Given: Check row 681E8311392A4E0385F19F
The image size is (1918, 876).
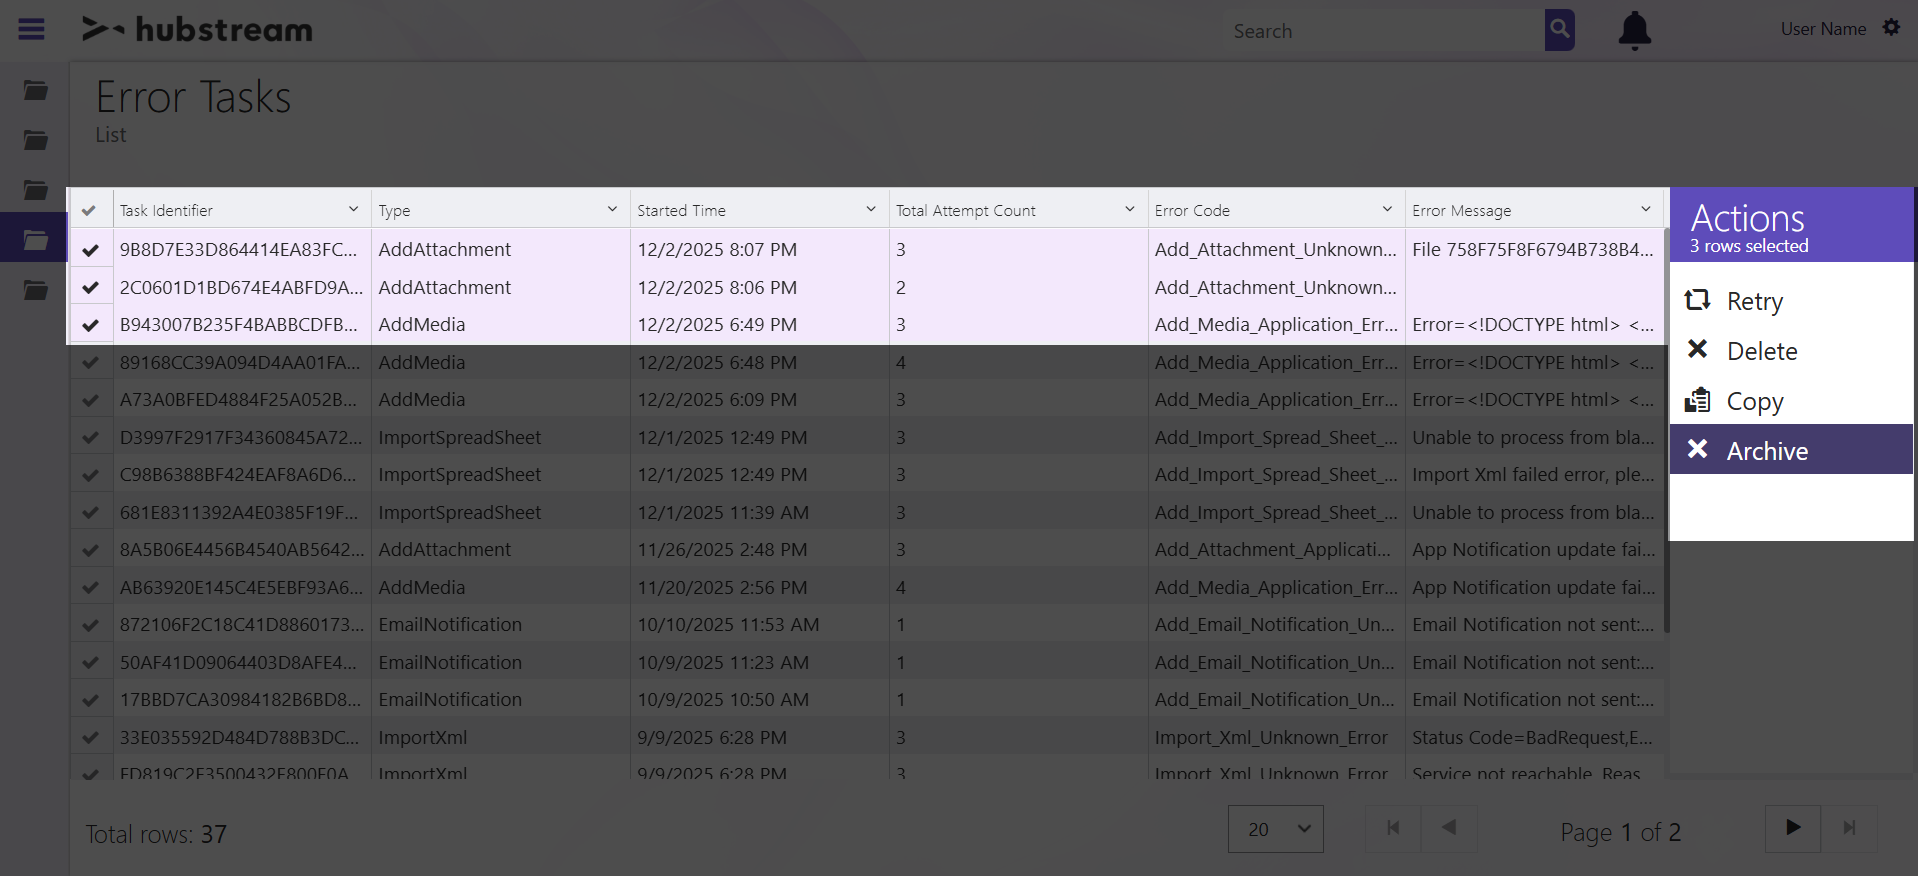Looking at the screenshot, I should point(90,512).
